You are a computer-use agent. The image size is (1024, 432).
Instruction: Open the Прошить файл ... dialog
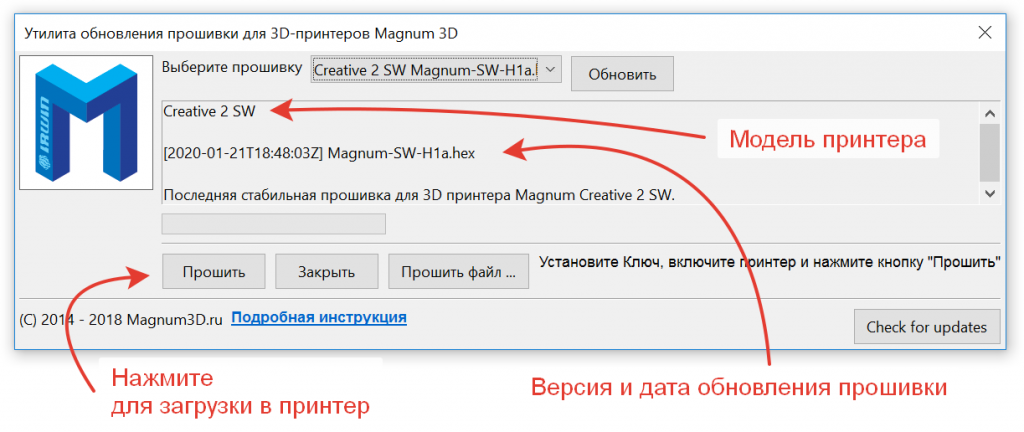point(458,271)
